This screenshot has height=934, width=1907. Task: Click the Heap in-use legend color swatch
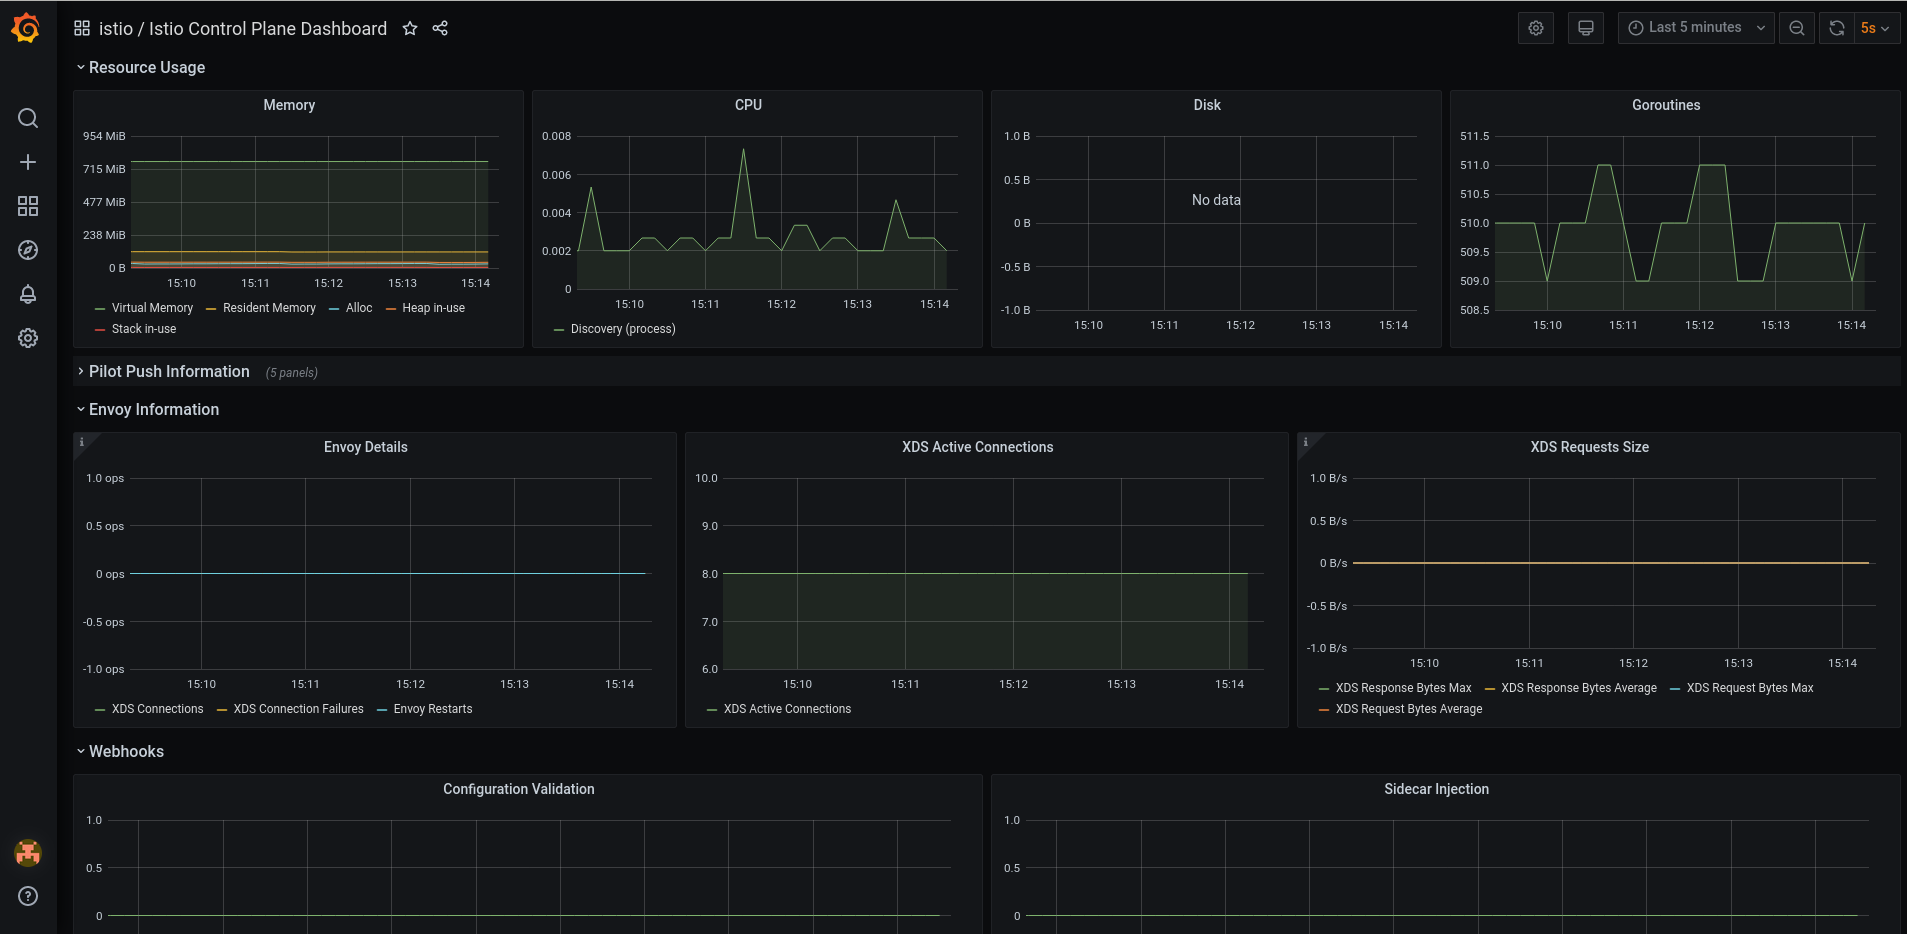(391, 309)
